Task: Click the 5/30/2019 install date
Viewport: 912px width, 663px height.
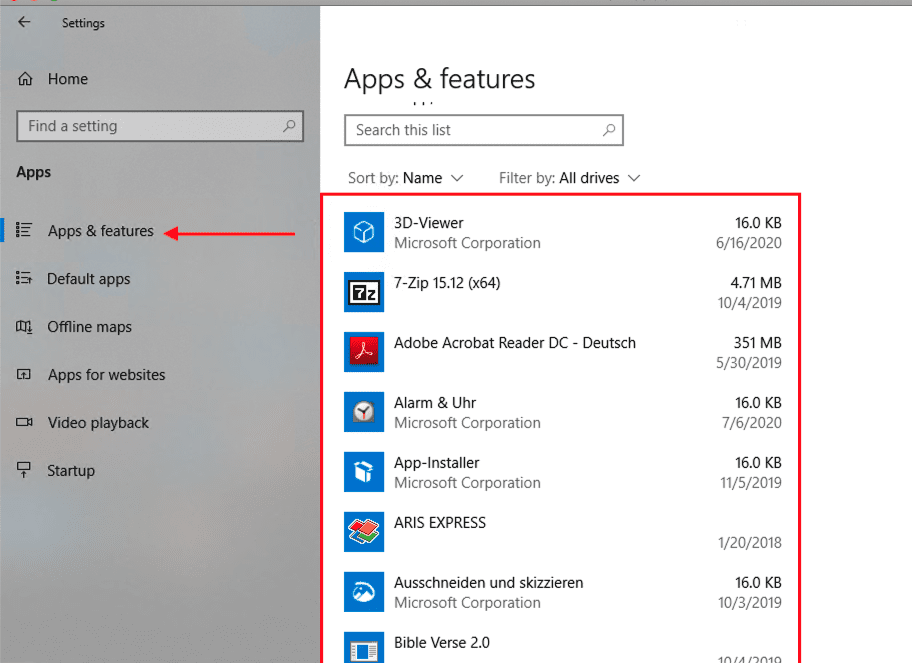Action: click(x=749, y=363)
